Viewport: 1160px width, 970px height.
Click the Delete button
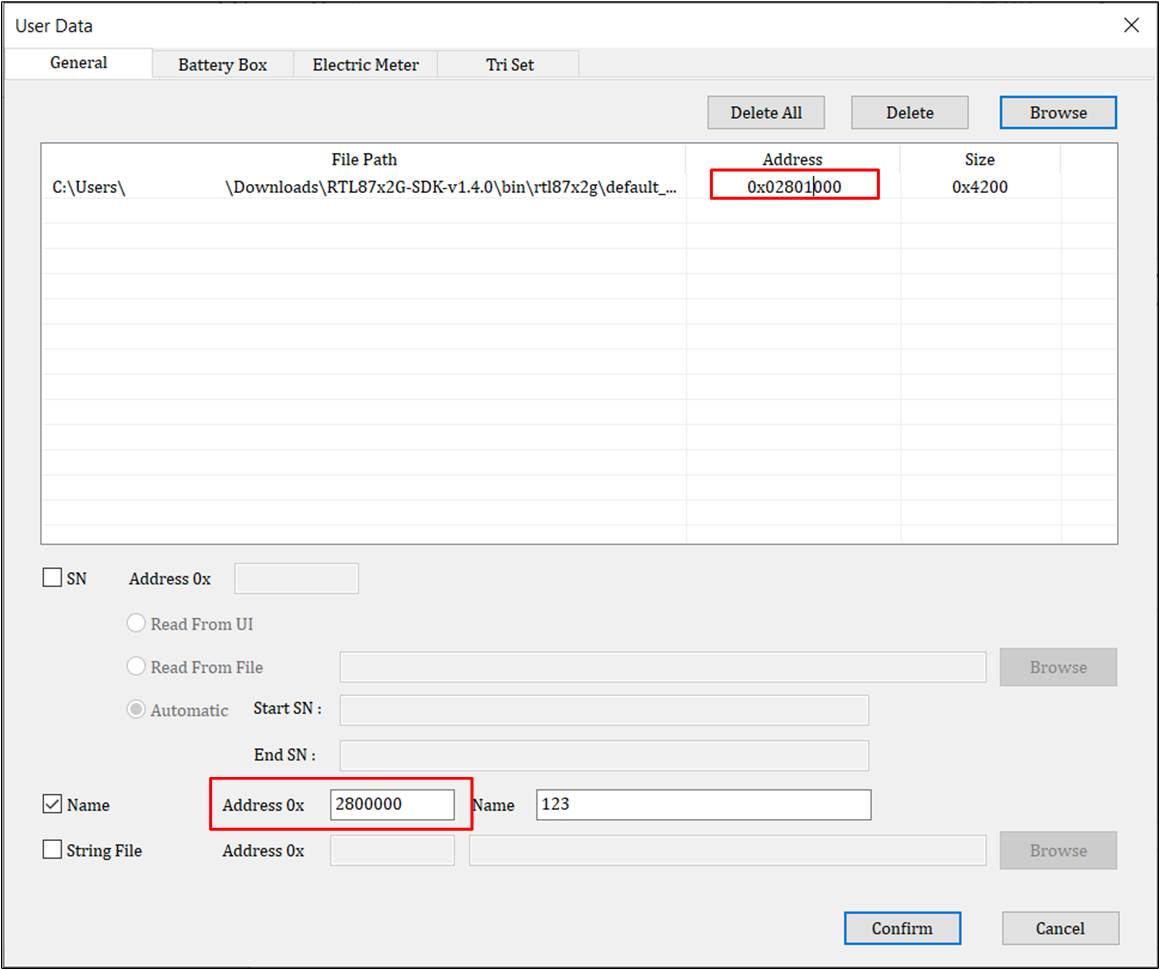(x=909, y=113)
